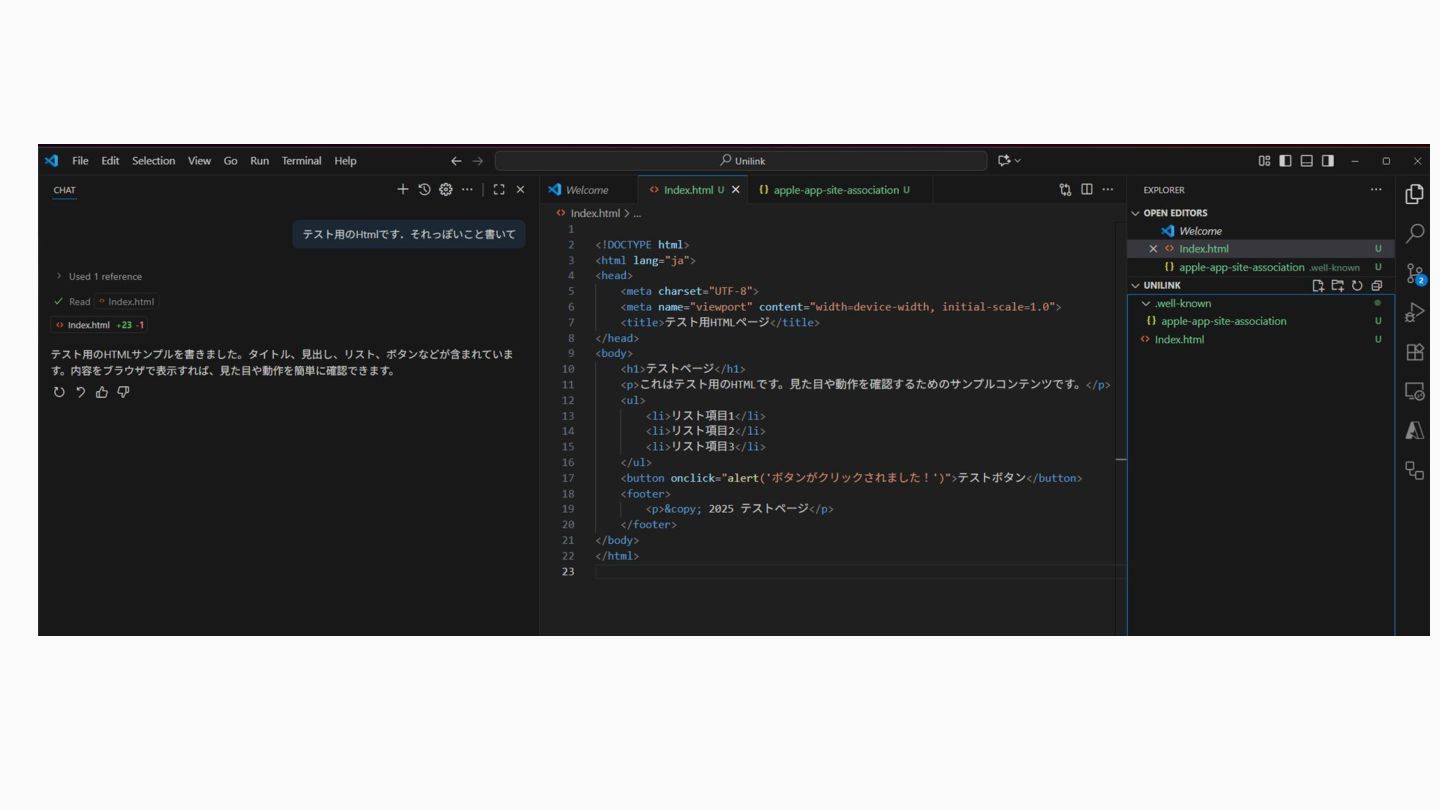Close the Index.html editor tab

(x=736, y=189)
